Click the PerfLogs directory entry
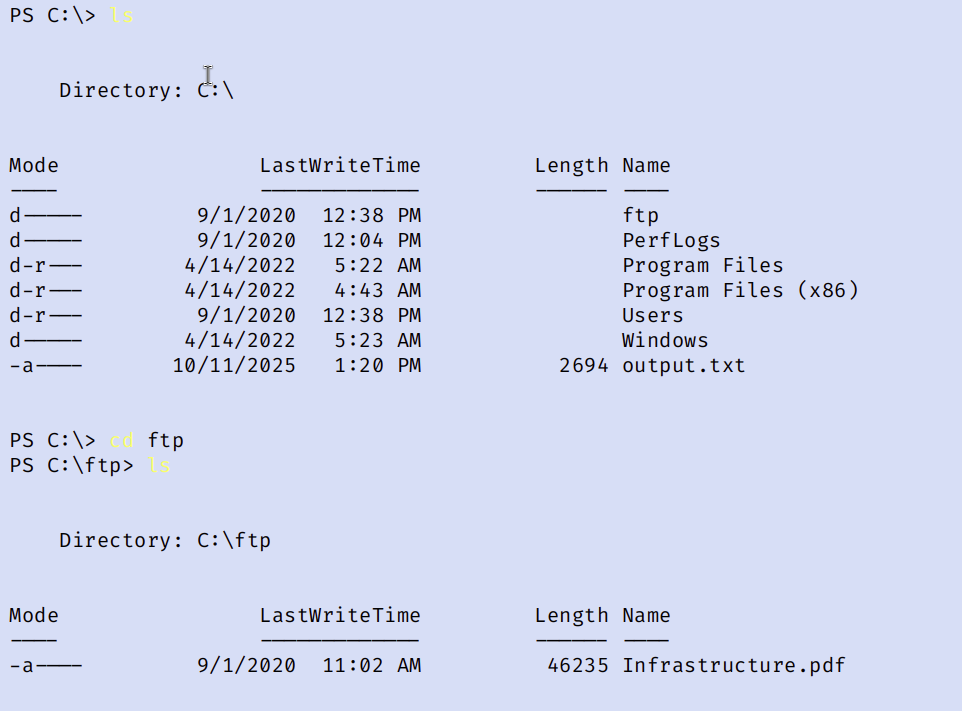962x711 pixels. click(x=671, y=241)
